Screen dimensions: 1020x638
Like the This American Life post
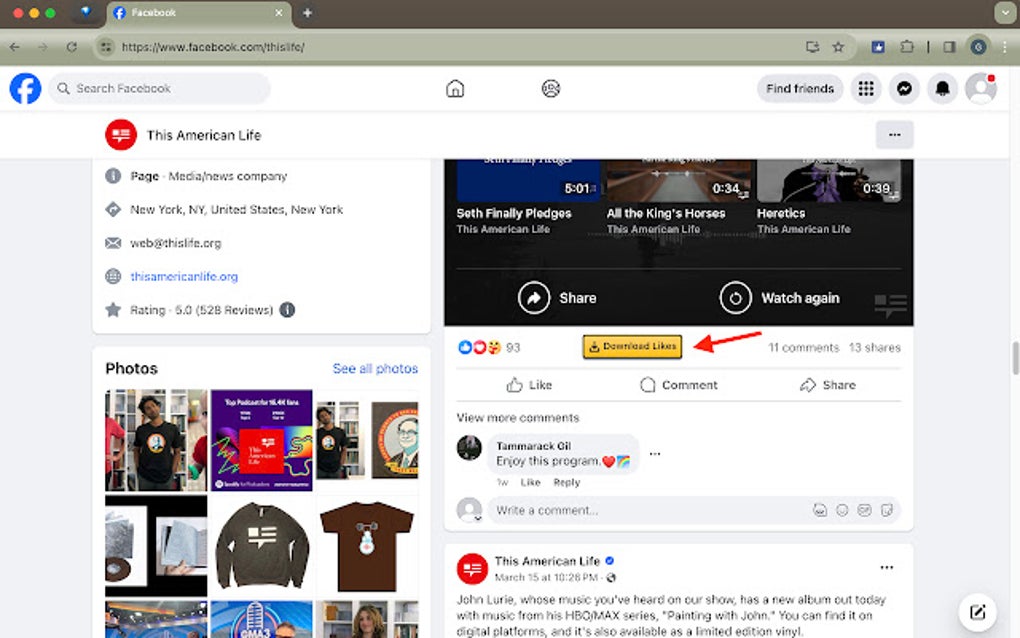click(529, 385)
